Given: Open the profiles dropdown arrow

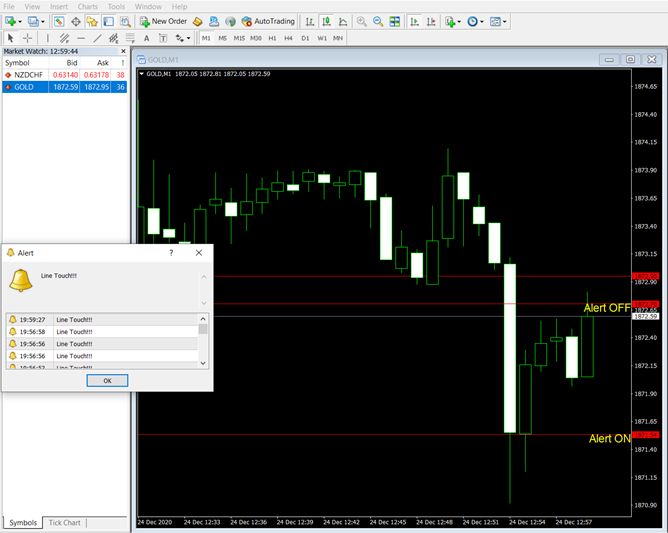Looking at the screenshot, I should pyautogui.click(x=44, y=21).
